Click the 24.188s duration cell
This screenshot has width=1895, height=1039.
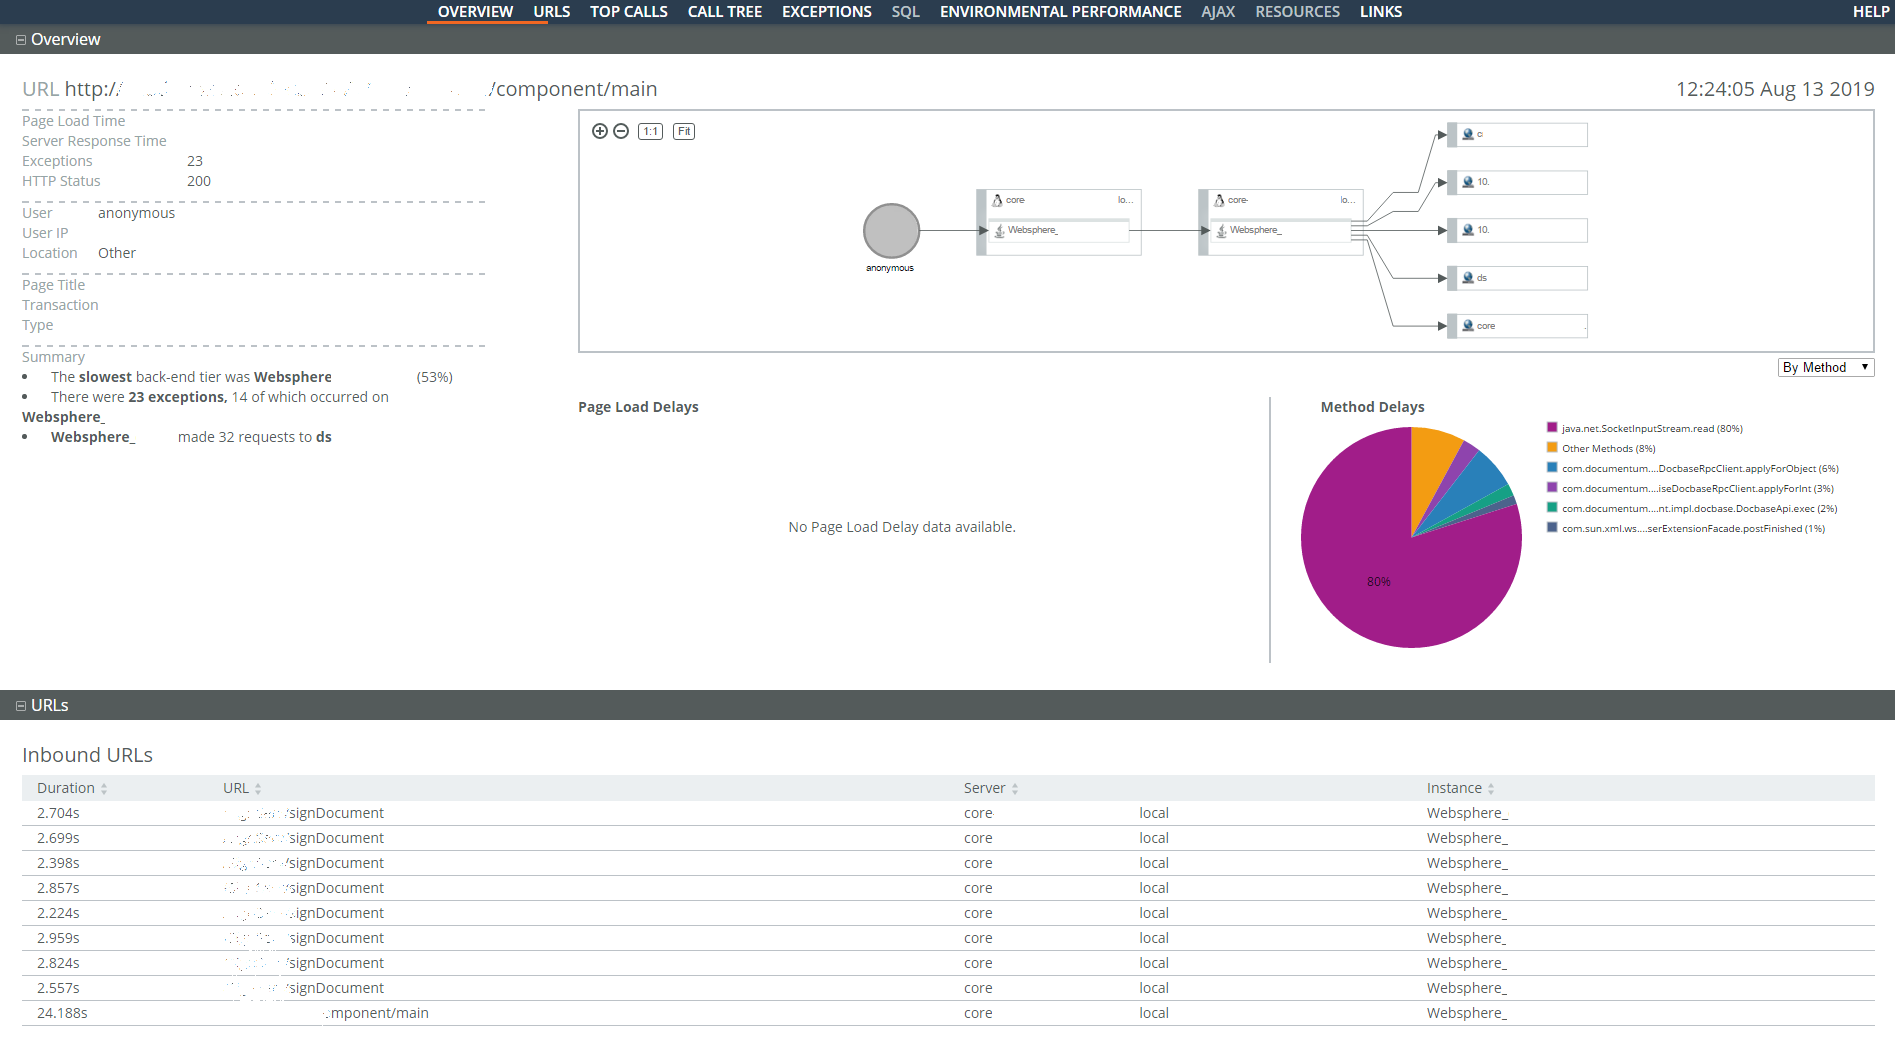click(62, 1014)
